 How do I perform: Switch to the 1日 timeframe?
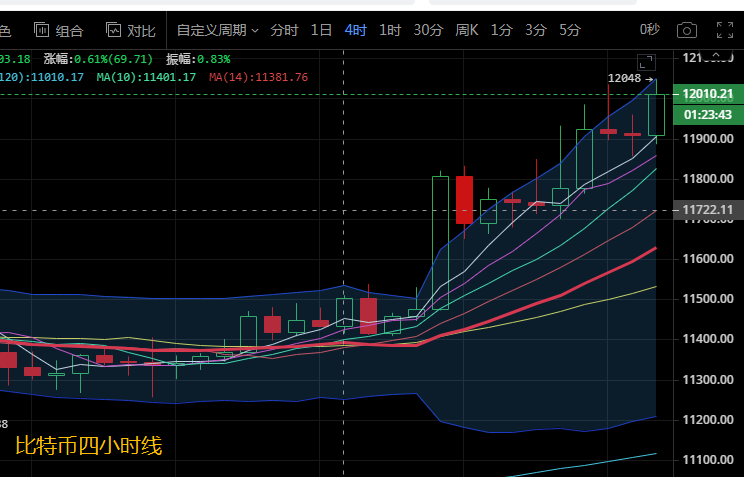(321, 30)
